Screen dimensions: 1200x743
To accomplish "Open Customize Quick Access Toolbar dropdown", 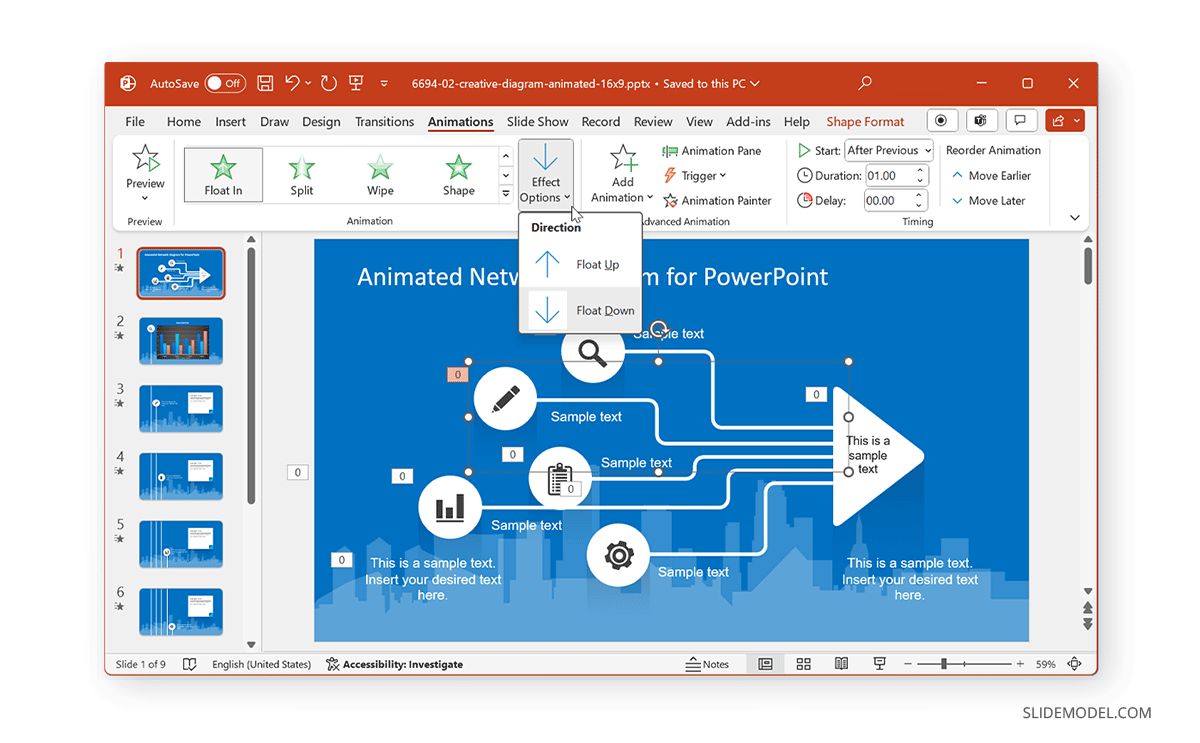I will click(384, 84).
